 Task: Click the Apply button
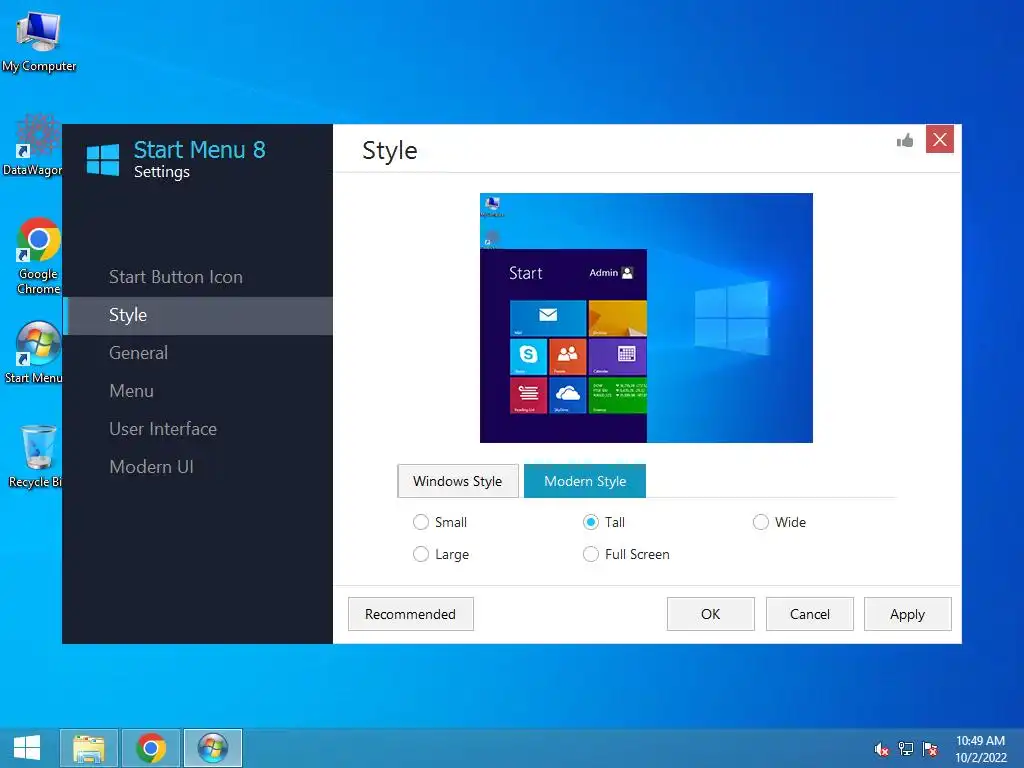click(x=908, y=614)
